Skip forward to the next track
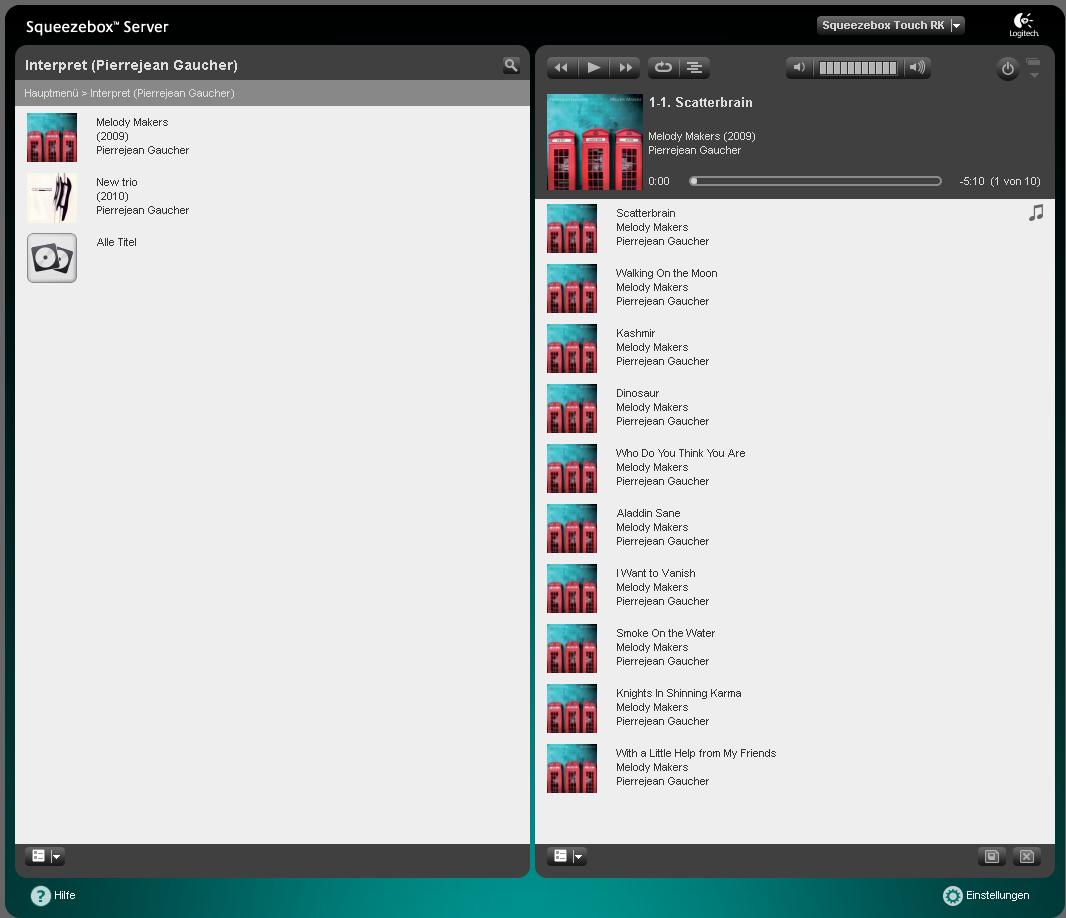Viewport: 1066px width, 918px height. [626, 67]
